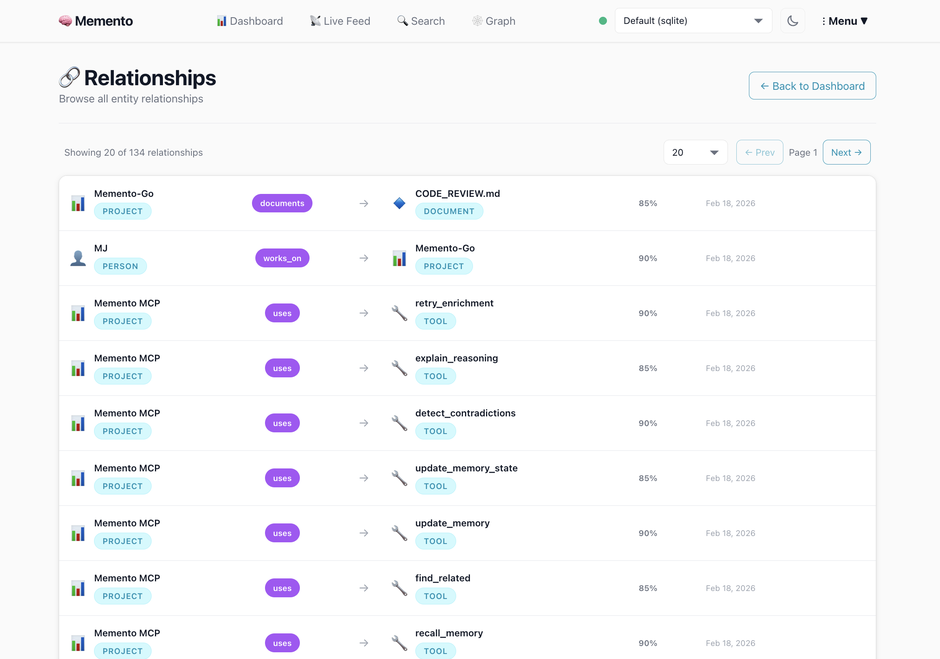Click the explain_reasoning entity name
The height and width of the screenshot is (659, 940).
(x=457, y=358)
